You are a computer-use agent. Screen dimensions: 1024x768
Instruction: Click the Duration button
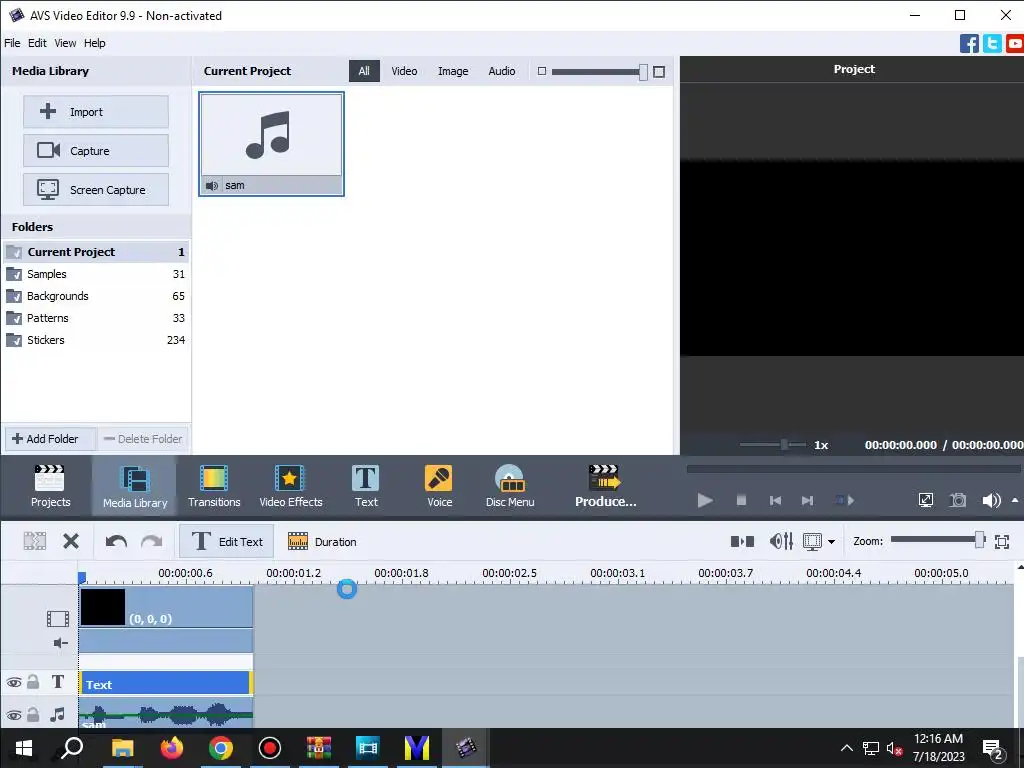point(322,541)
